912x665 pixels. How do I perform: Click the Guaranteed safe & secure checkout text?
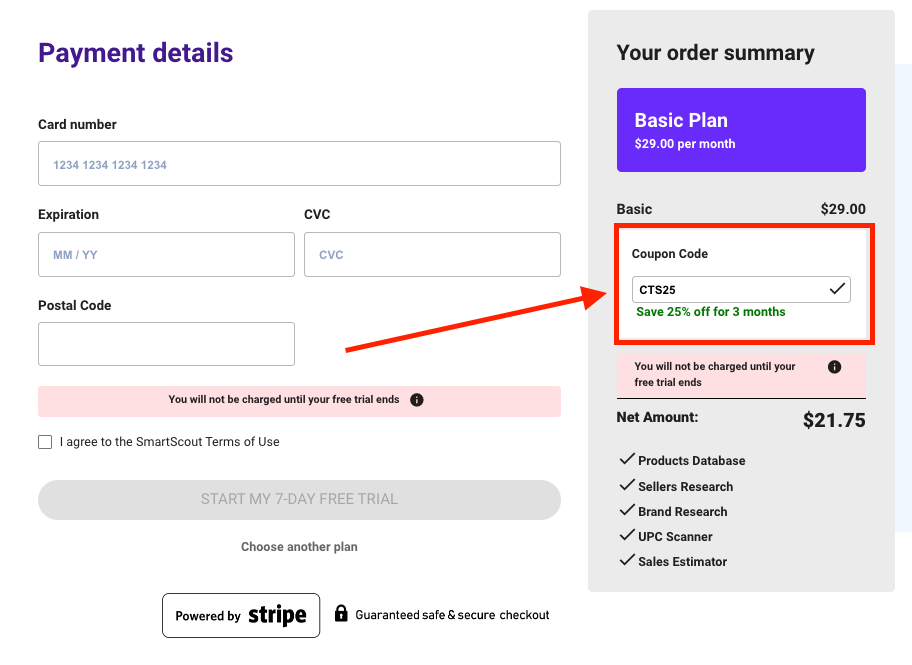coord(452,615)
